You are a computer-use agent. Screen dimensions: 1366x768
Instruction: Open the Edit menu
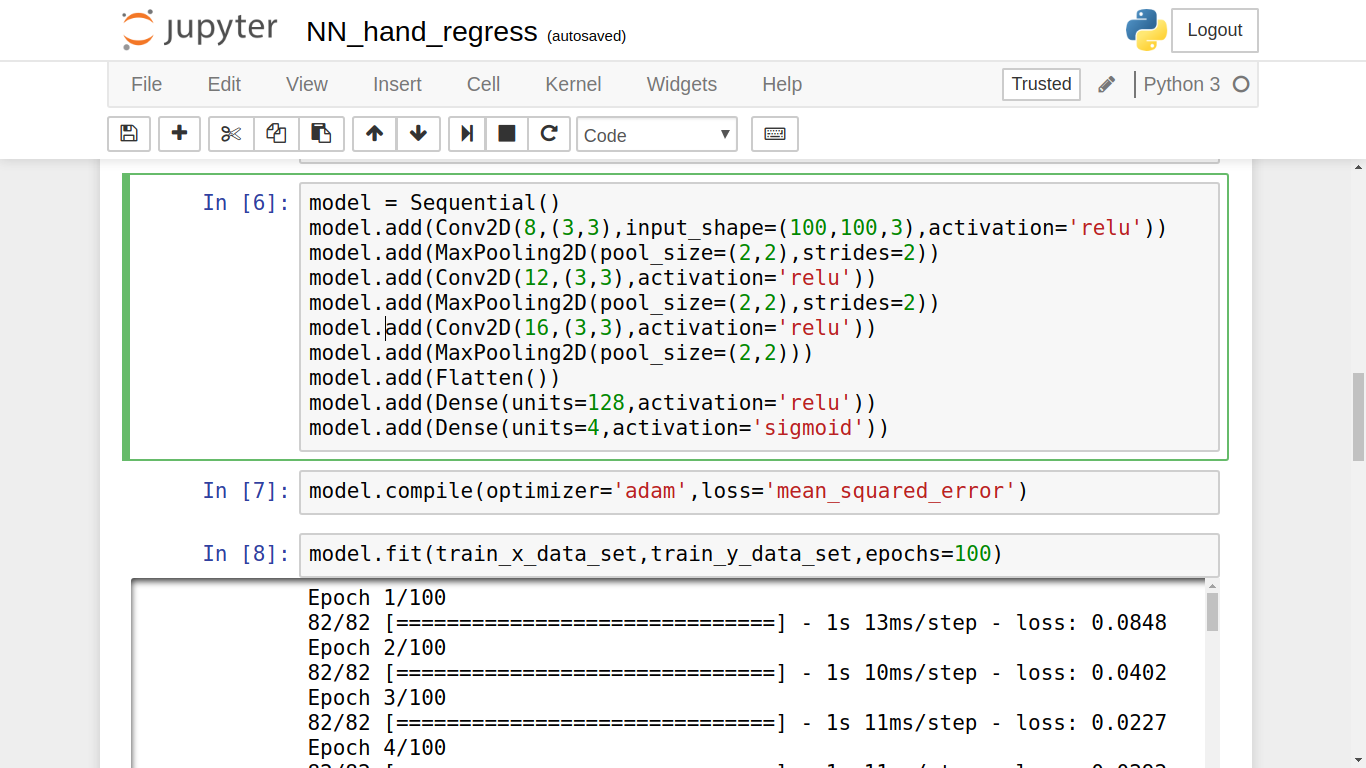224,85
